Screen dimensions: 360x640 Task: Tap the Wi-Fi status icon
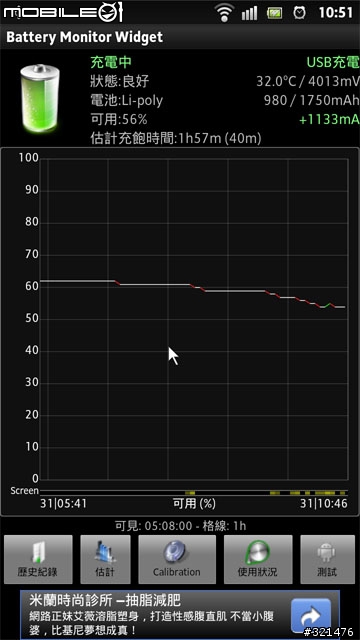(x=224, y=13)
